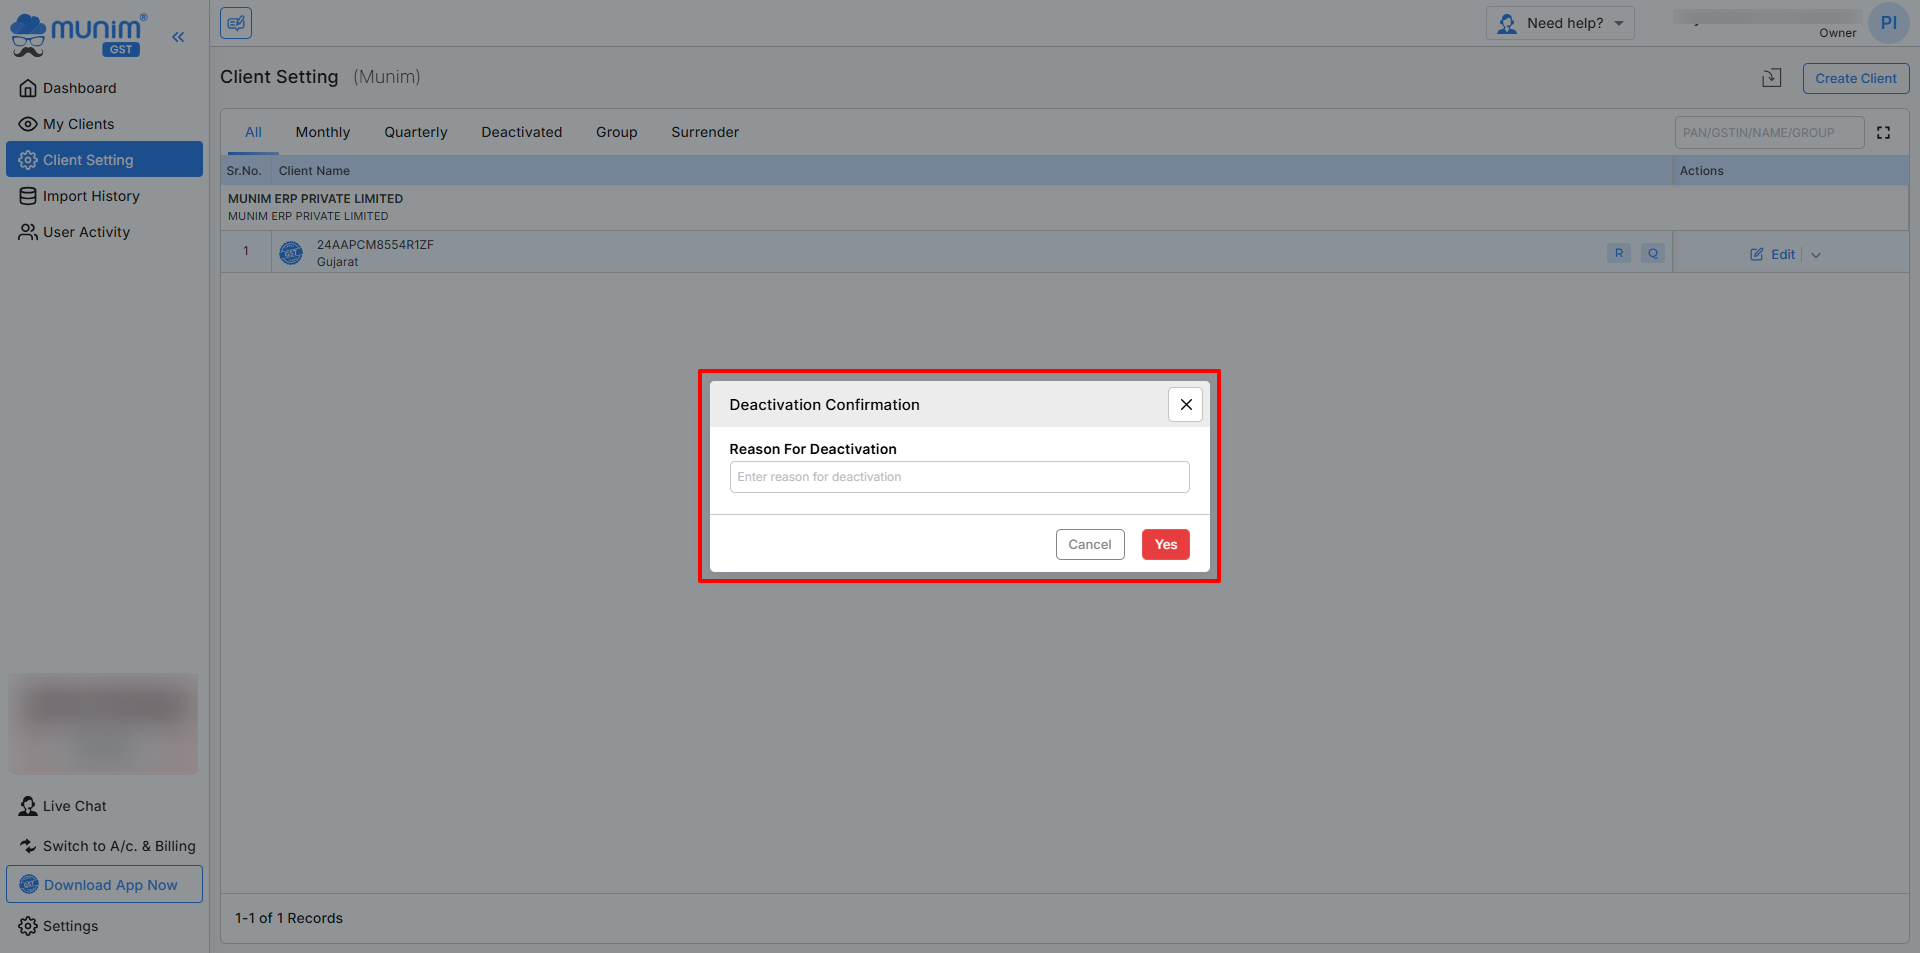
Task: Click the import icon beside Create Client
Action: (x=1771, y=78)
